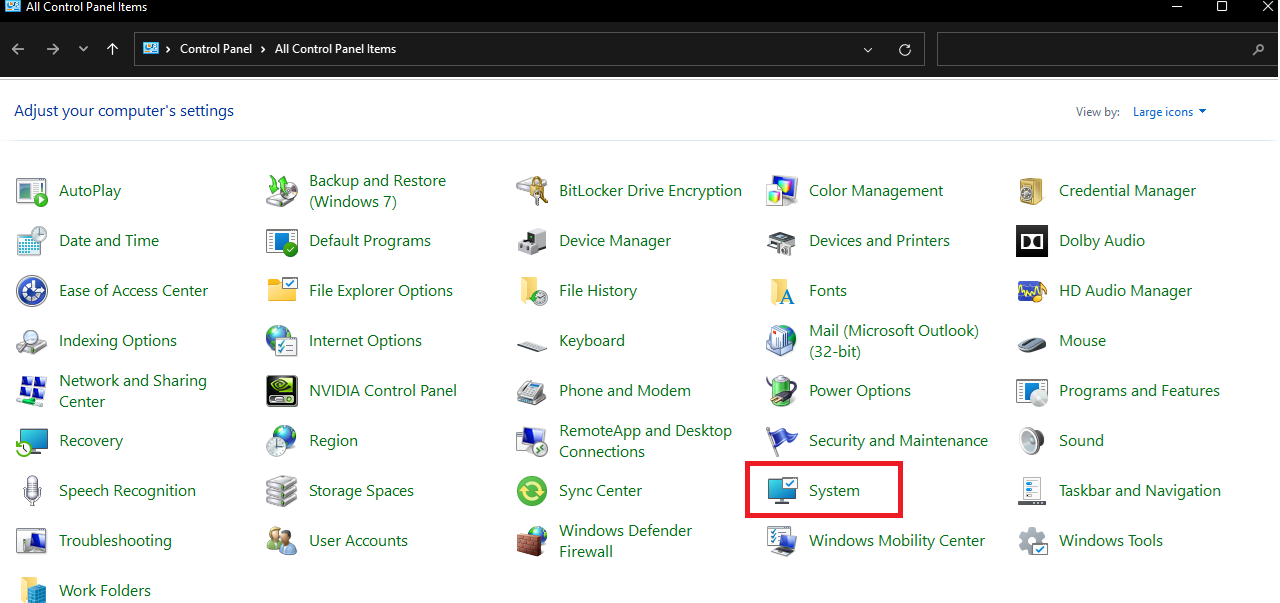The width and height of the screenshot is (1280, 603).
Task: Open the Recent locations dropdown arrow
Action: [x=83, y=49]
